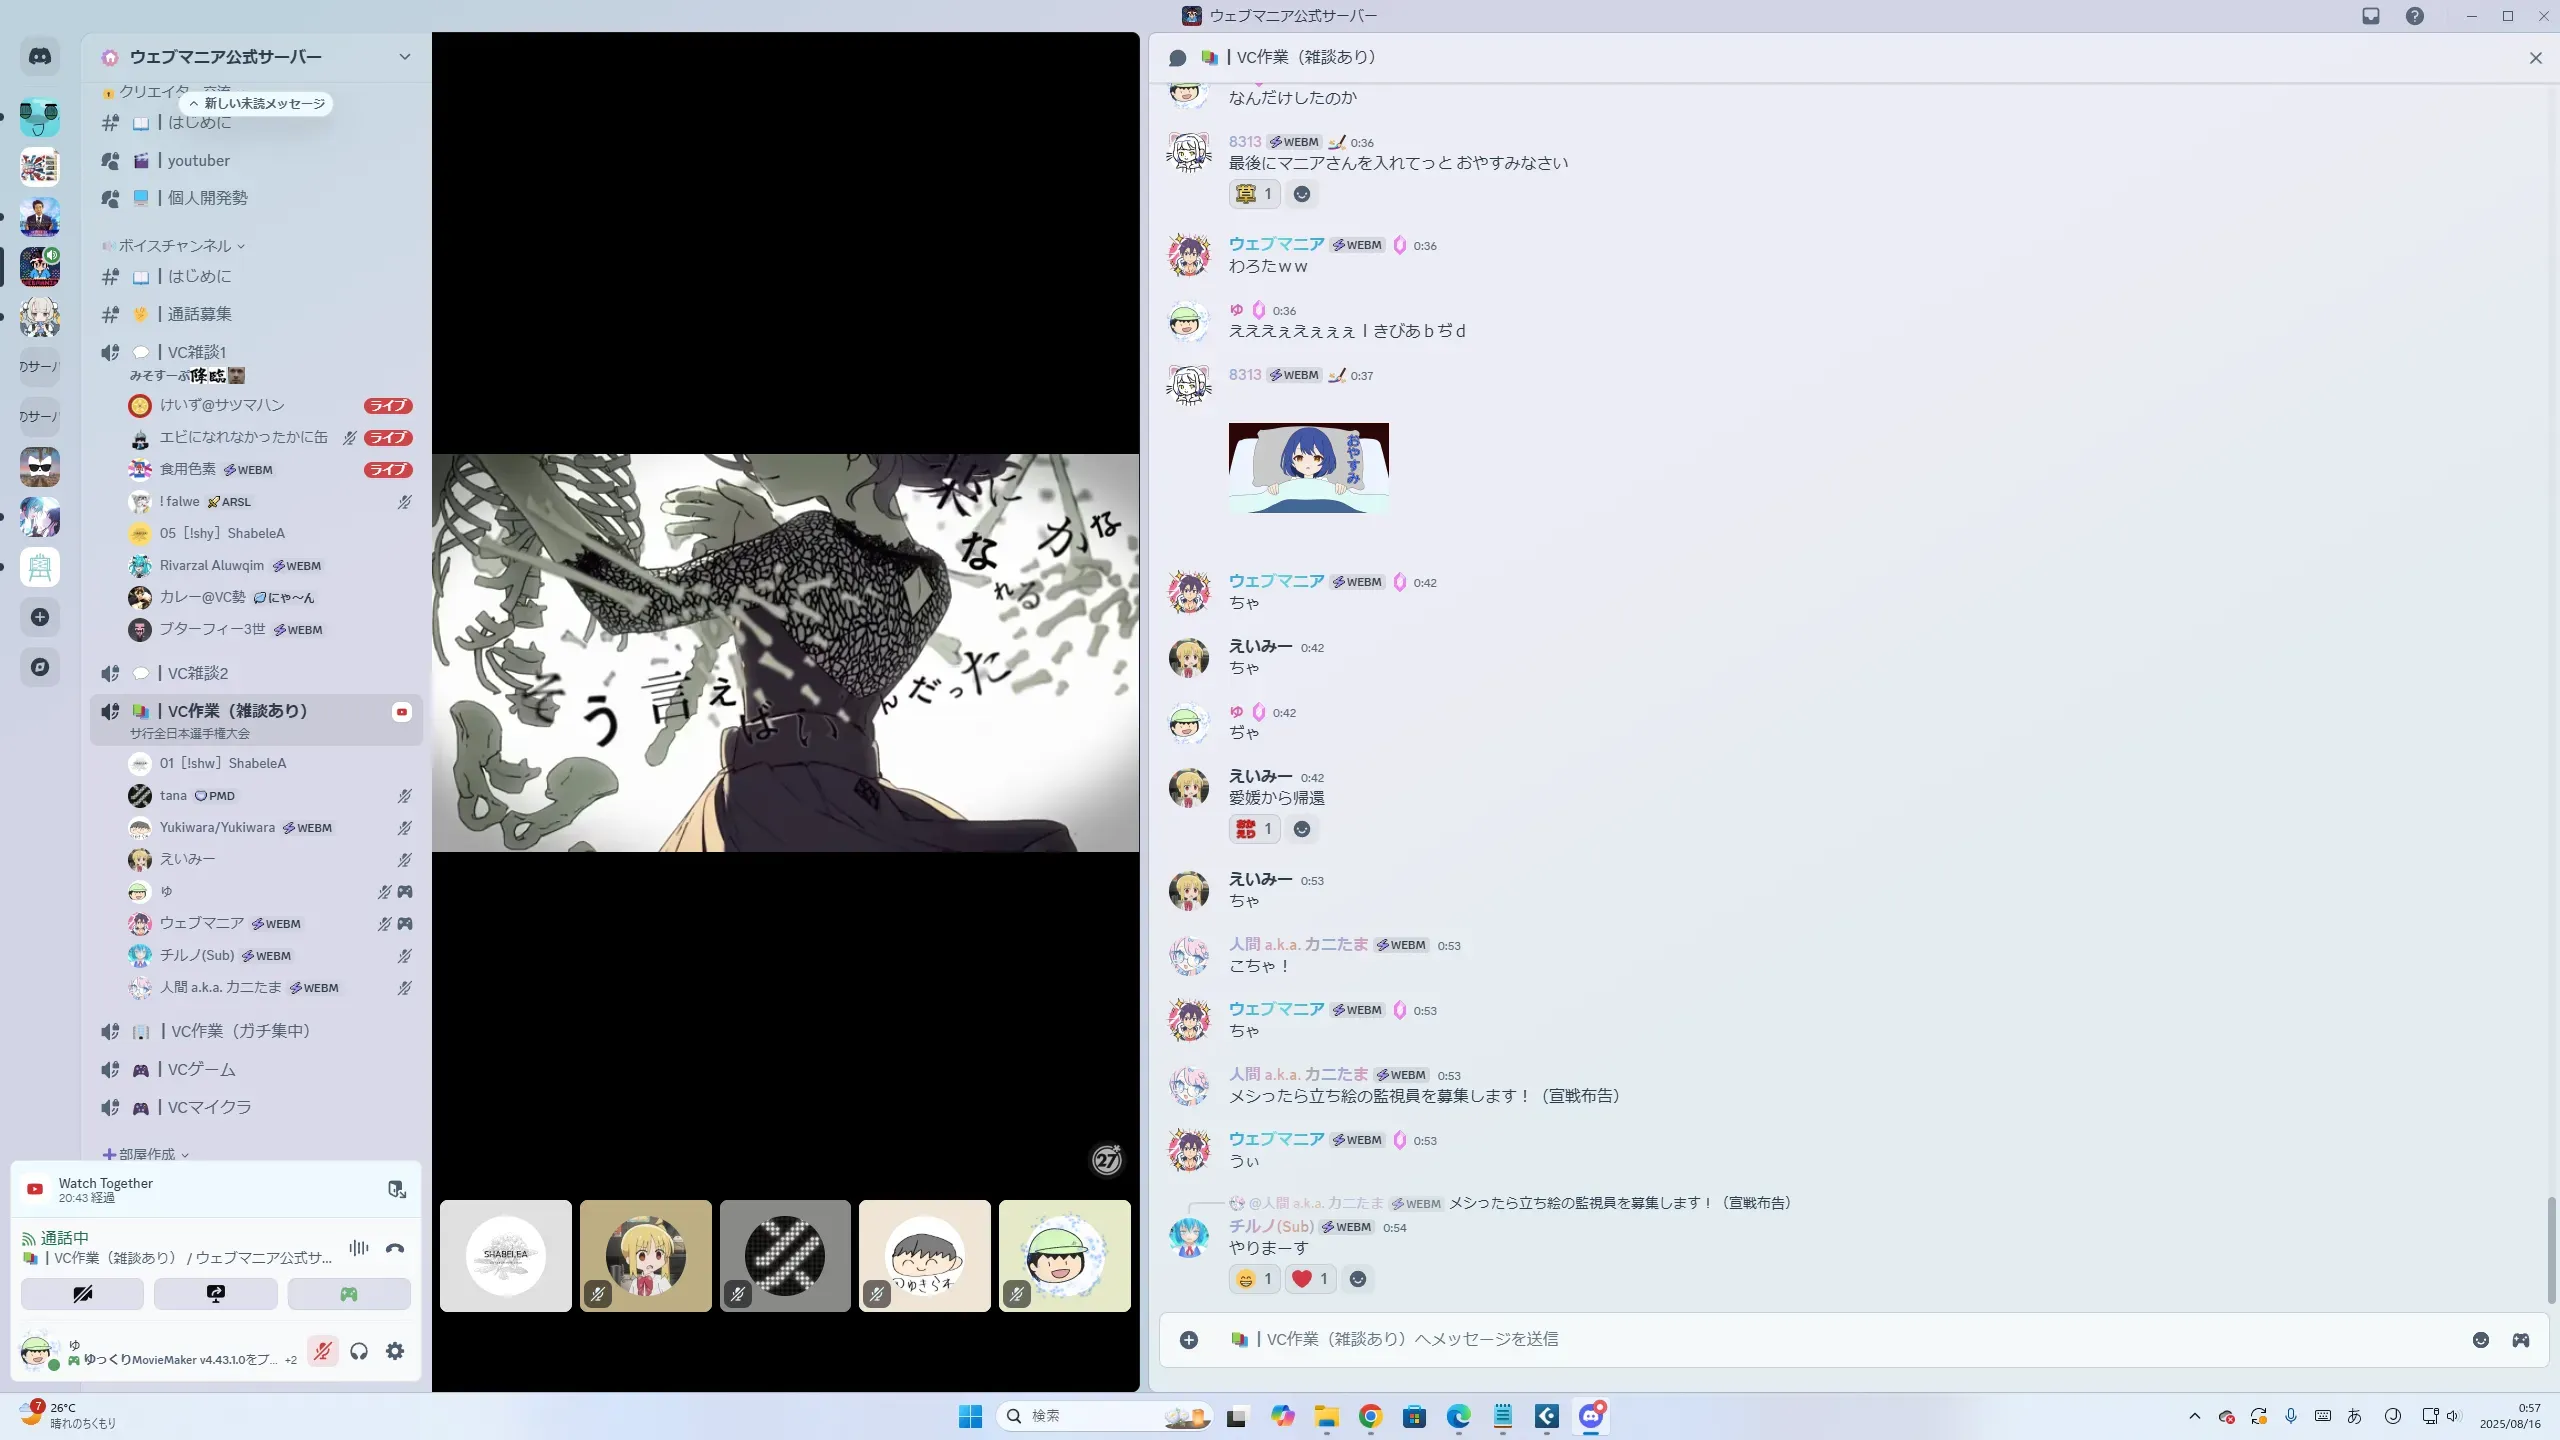
Task: Toggle microphone mute in user panel
Action: coord(322,1351)
